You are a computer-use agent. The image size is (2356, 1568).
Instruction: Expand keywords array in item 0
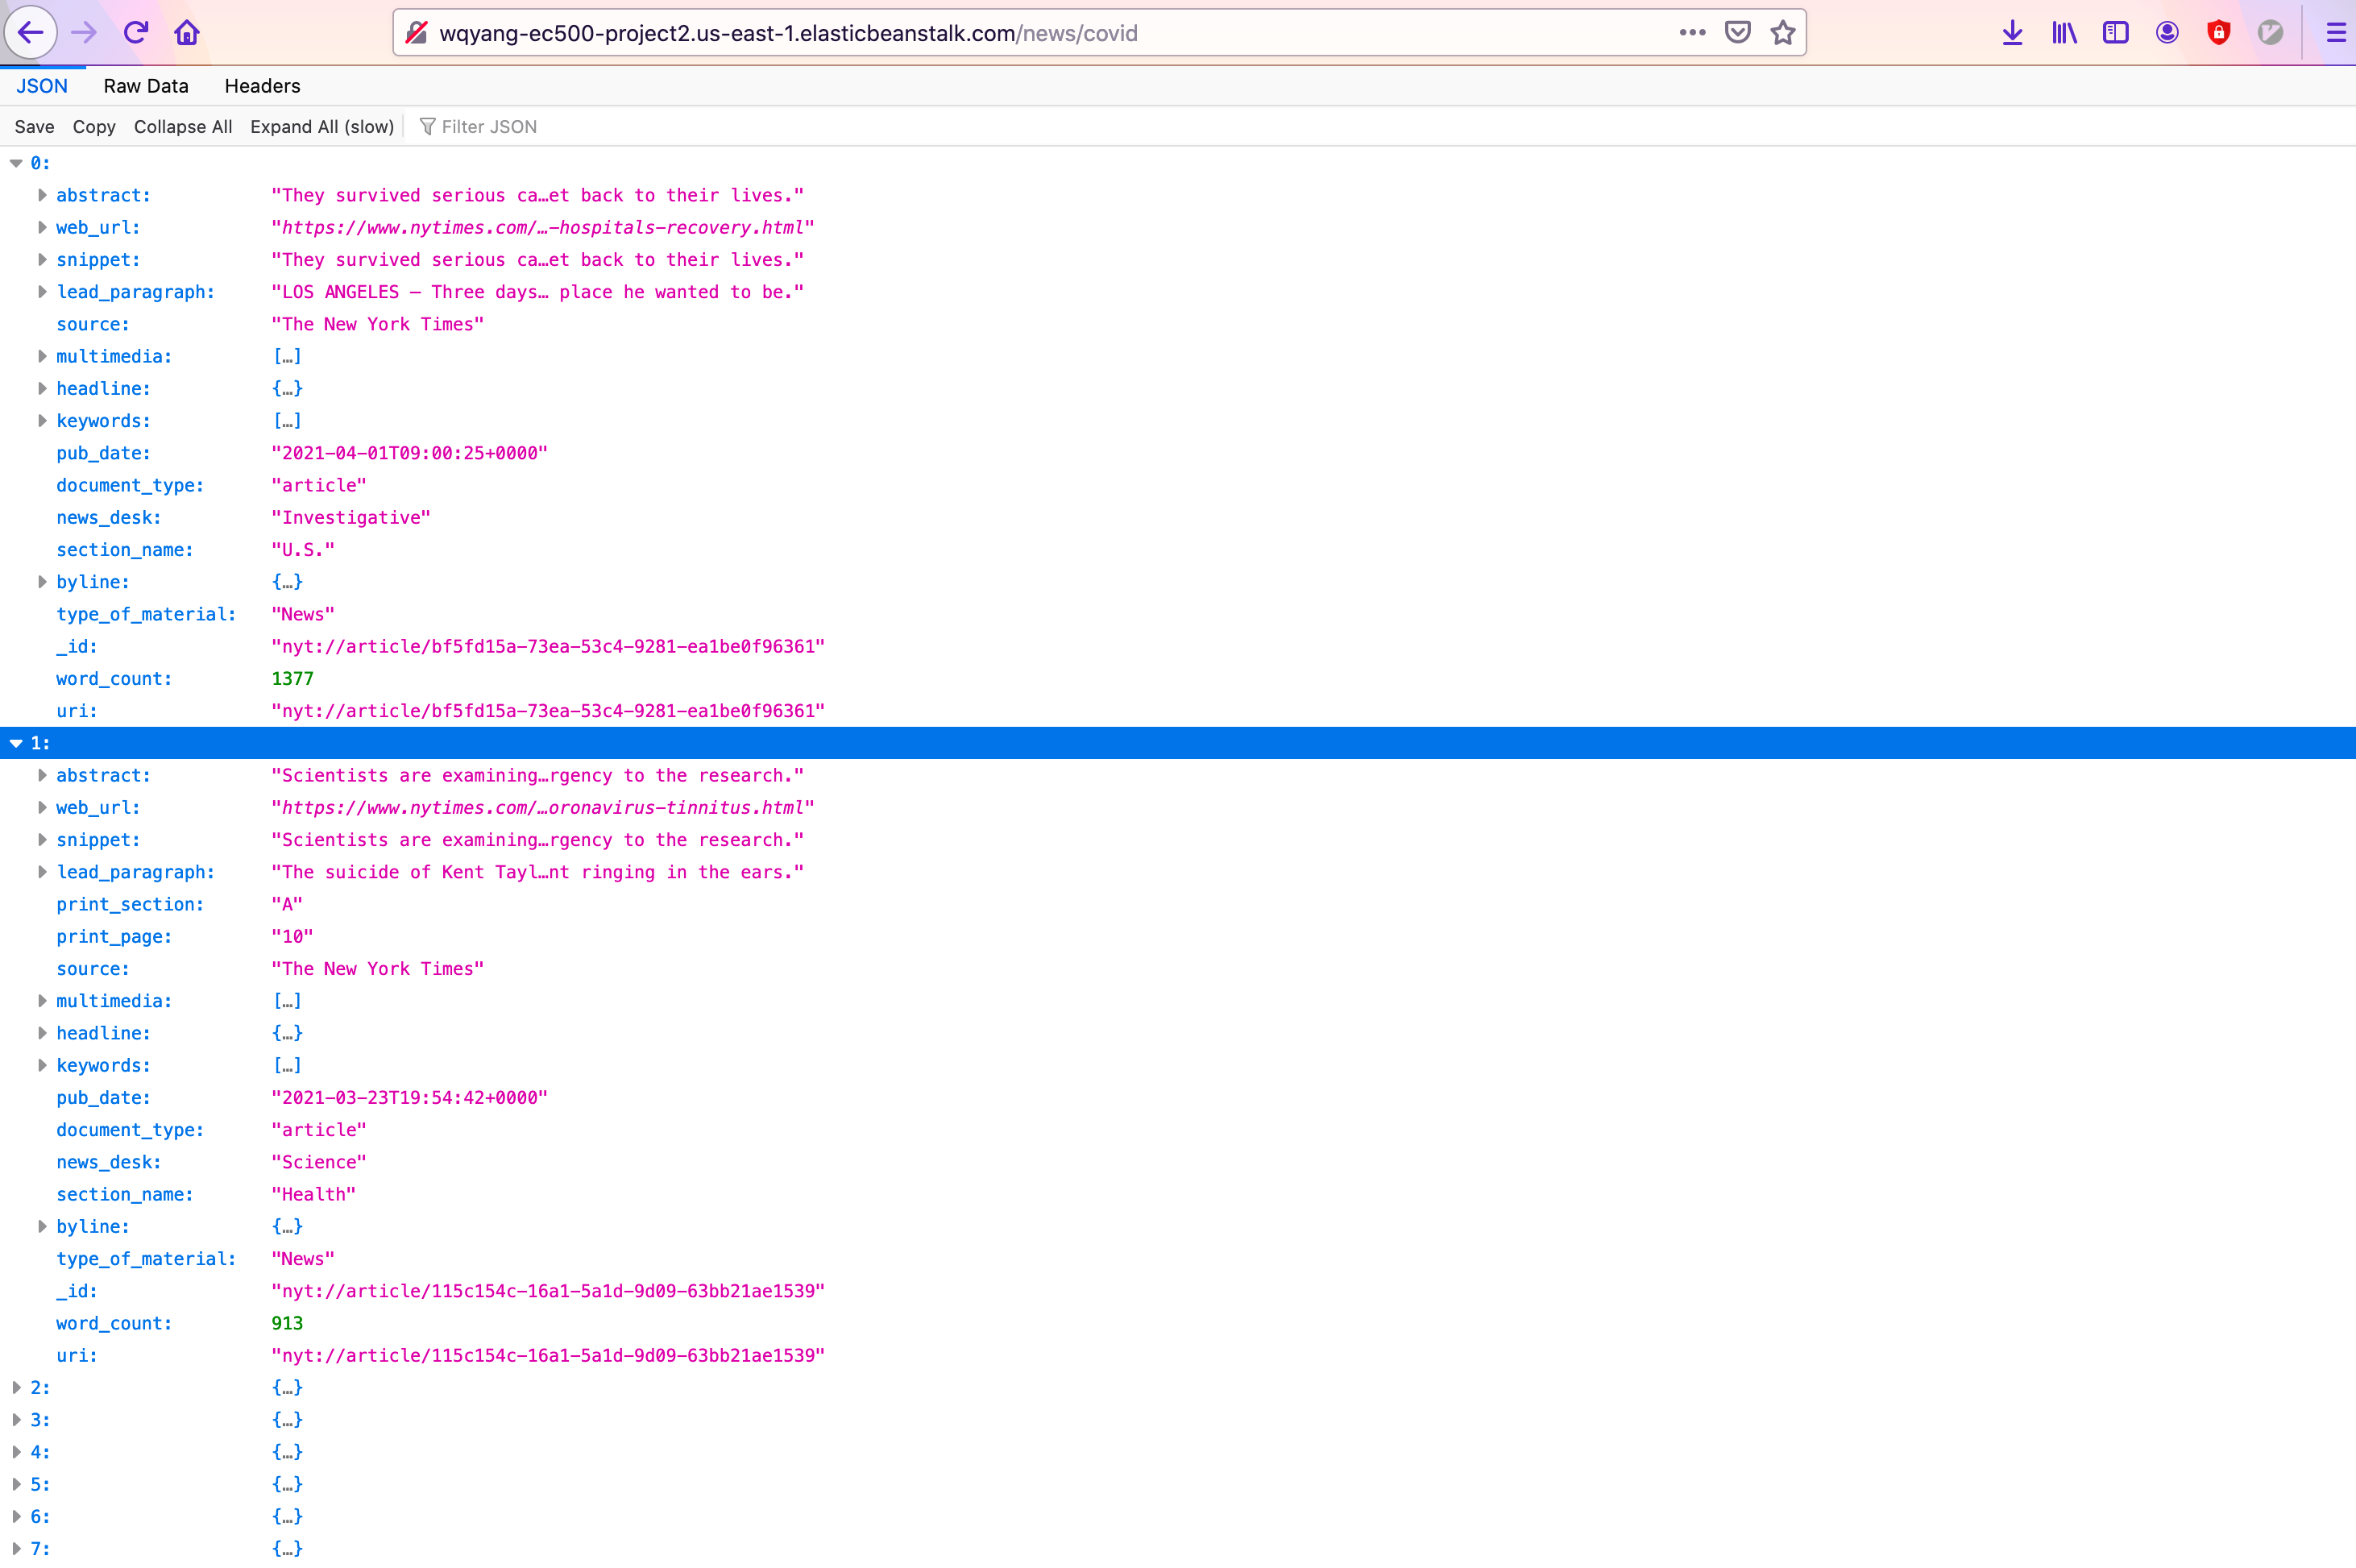tap(43, 421)
